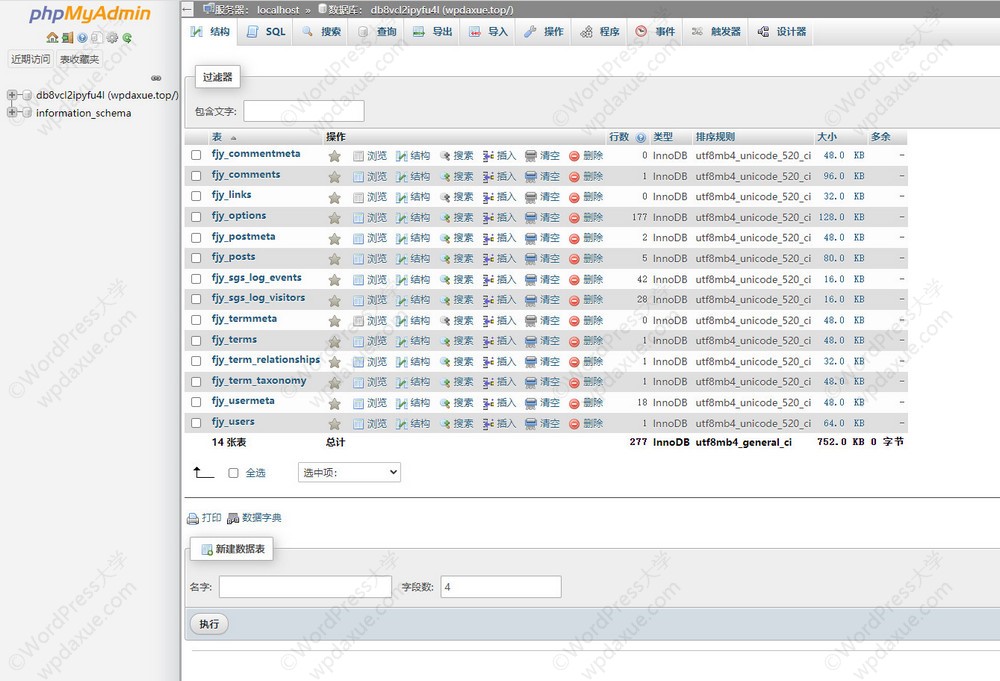Tick the fjy_usermeta checkbox
This screenshot has width=1000, height=681.
pyautogui.click(x=196, y=402)
